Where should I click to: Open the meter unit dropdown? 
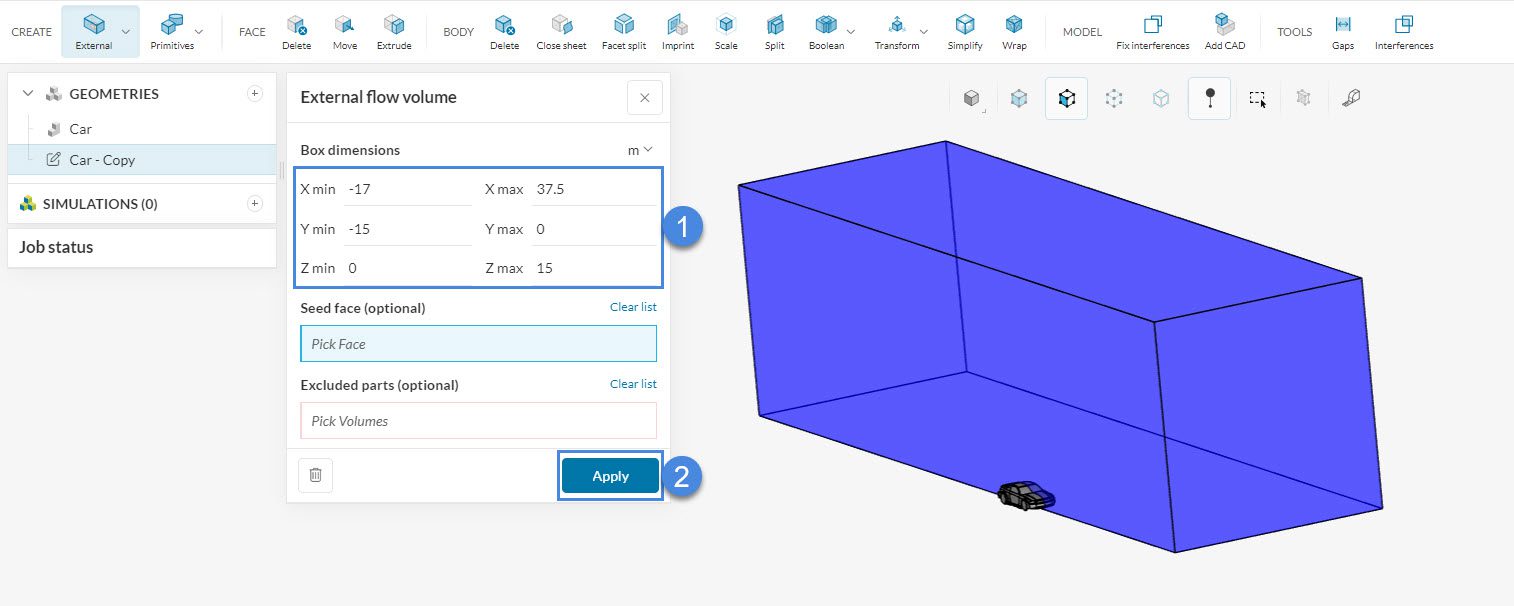[x=639, y=150]
